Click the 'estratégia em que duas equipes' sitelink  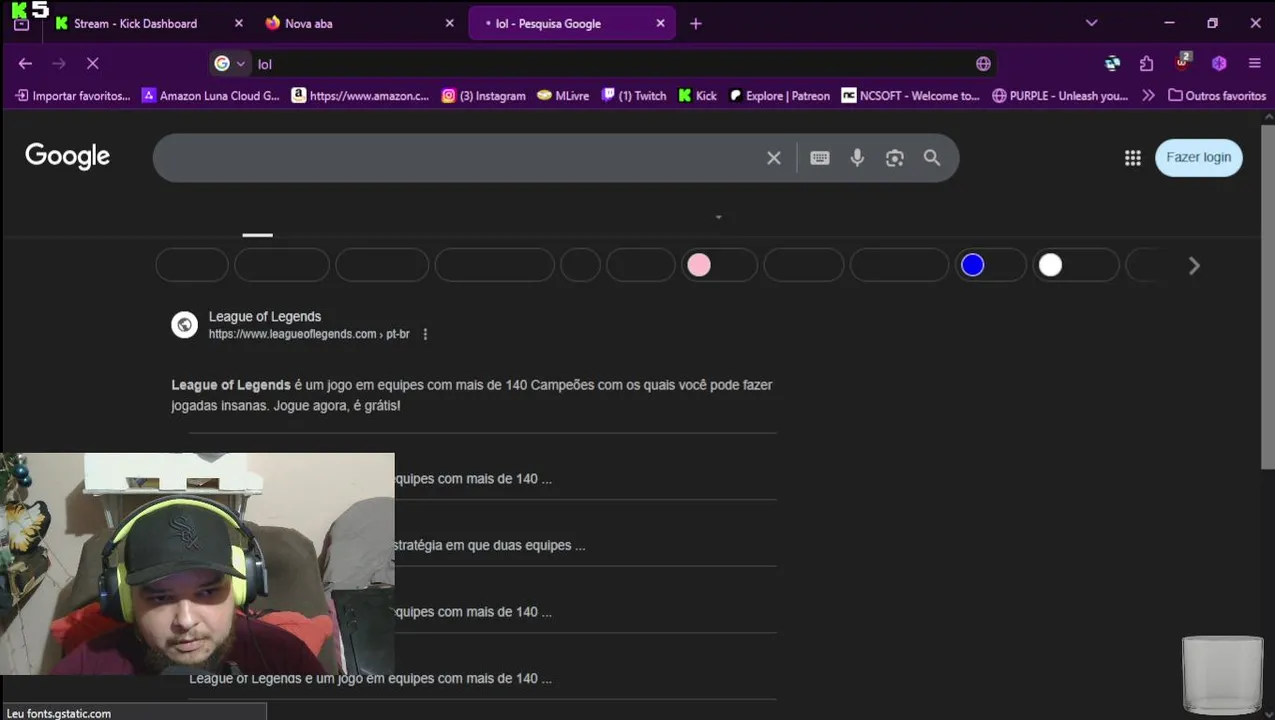coord(490,545)
